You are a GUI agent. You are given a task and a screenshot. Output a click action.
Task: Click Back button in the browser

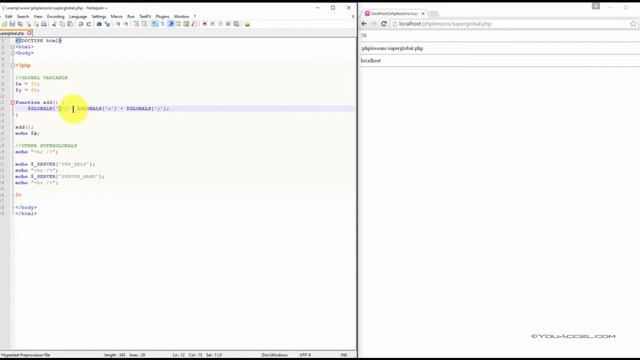(364, 24)
